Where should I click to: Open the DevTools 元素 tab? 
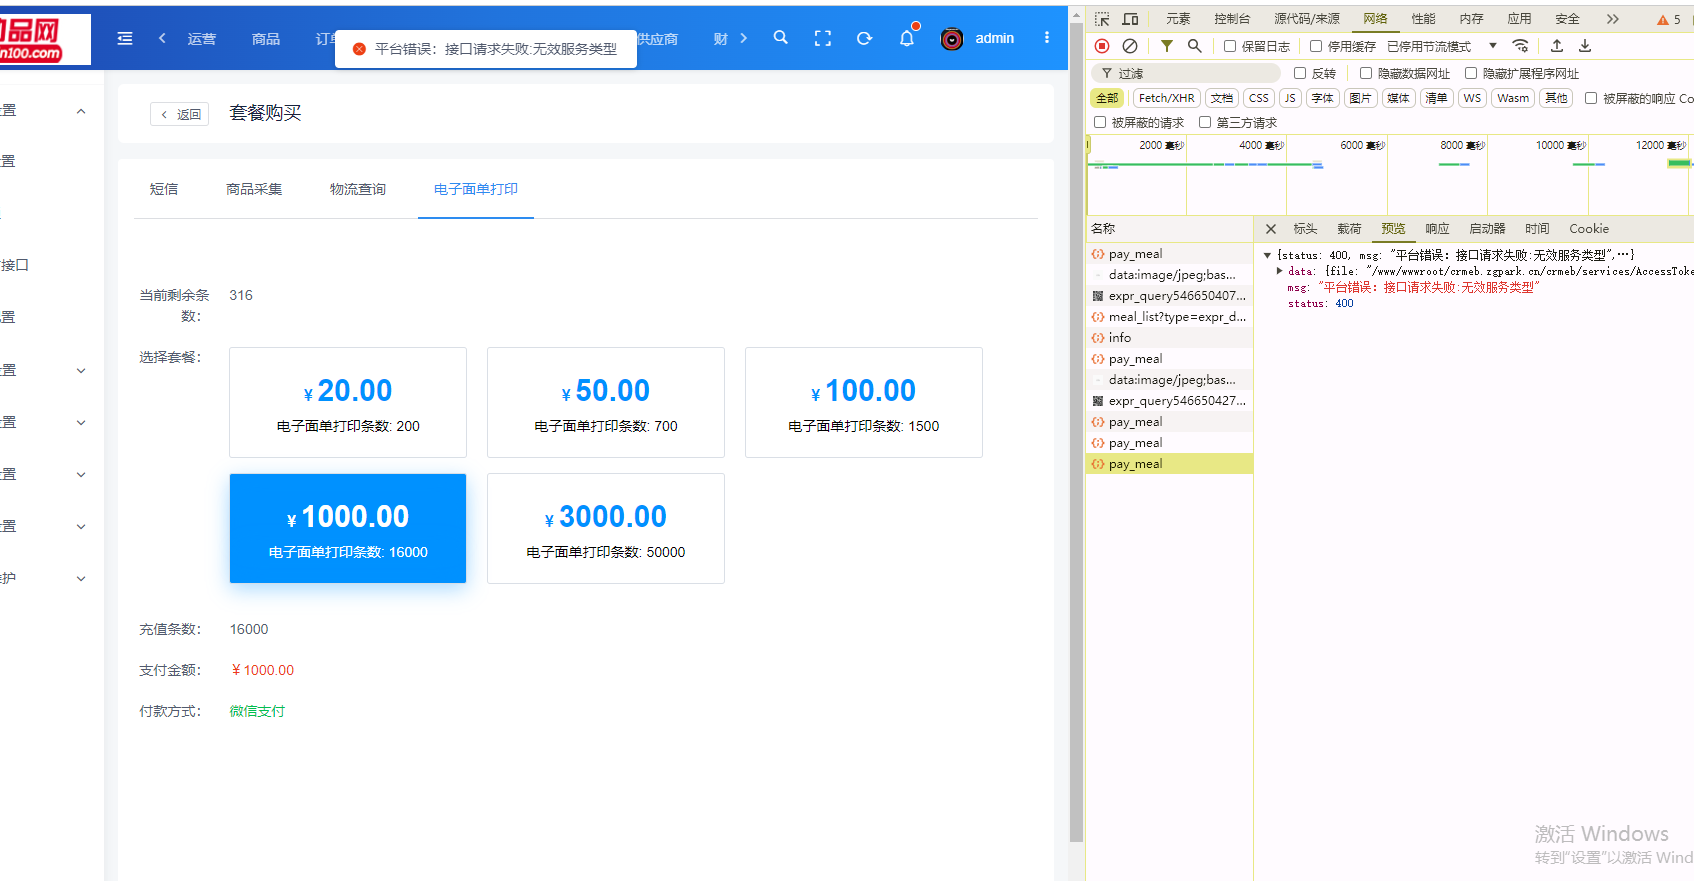click(1178, 19)
